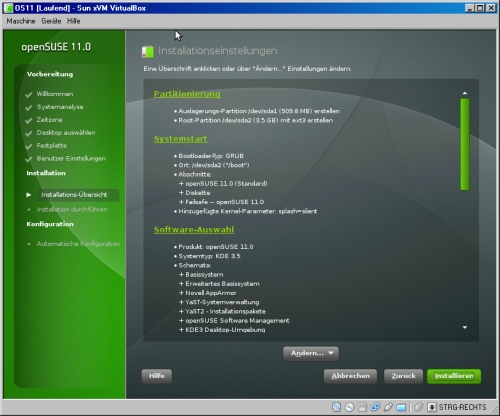Open the Ändern... dropdown button
Viewport: 500px width, 416px height.
pos(311,353)
